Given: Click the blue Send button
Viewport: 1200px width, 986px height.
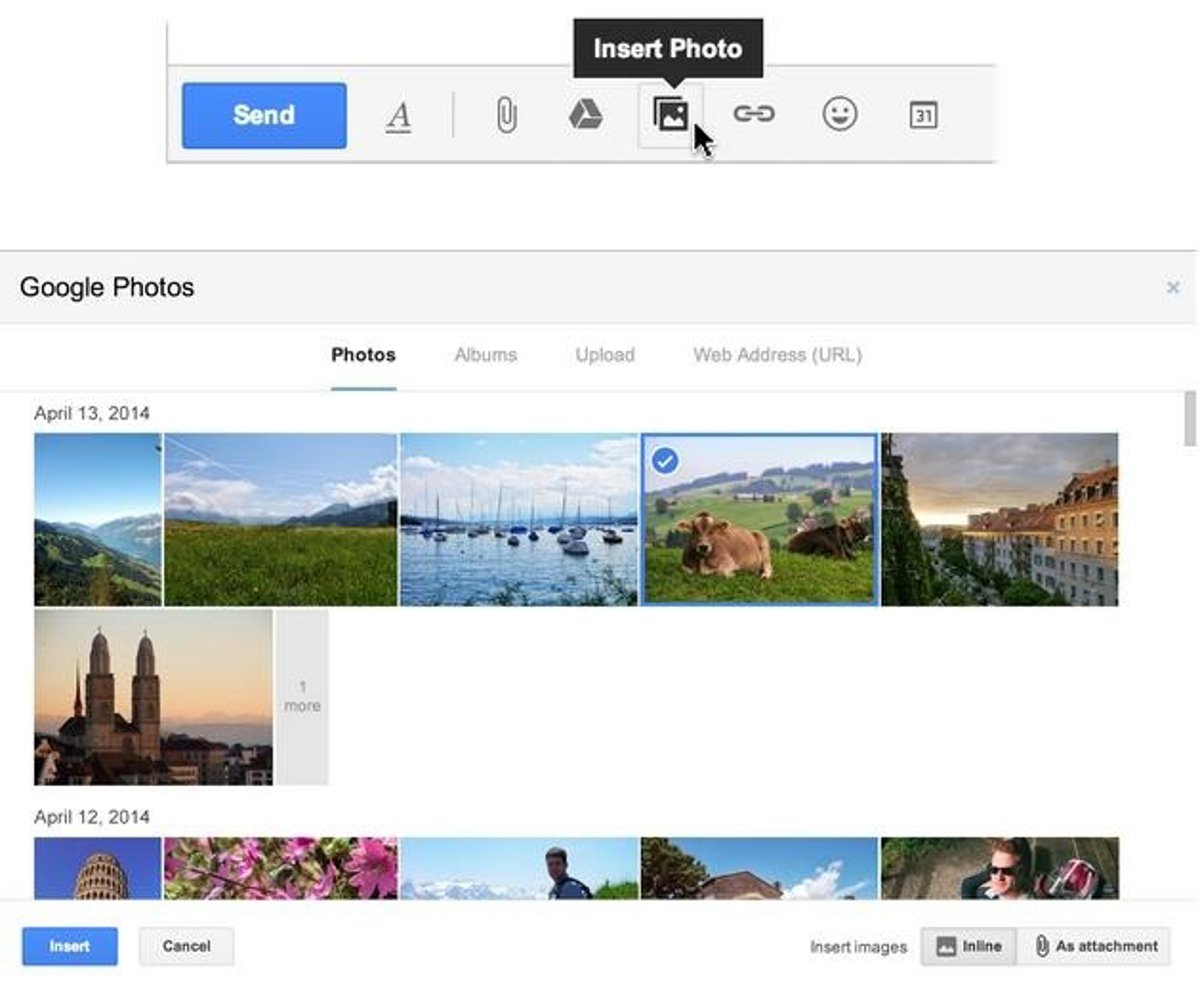Looking at the screenshot, I should tap(264, 115).
